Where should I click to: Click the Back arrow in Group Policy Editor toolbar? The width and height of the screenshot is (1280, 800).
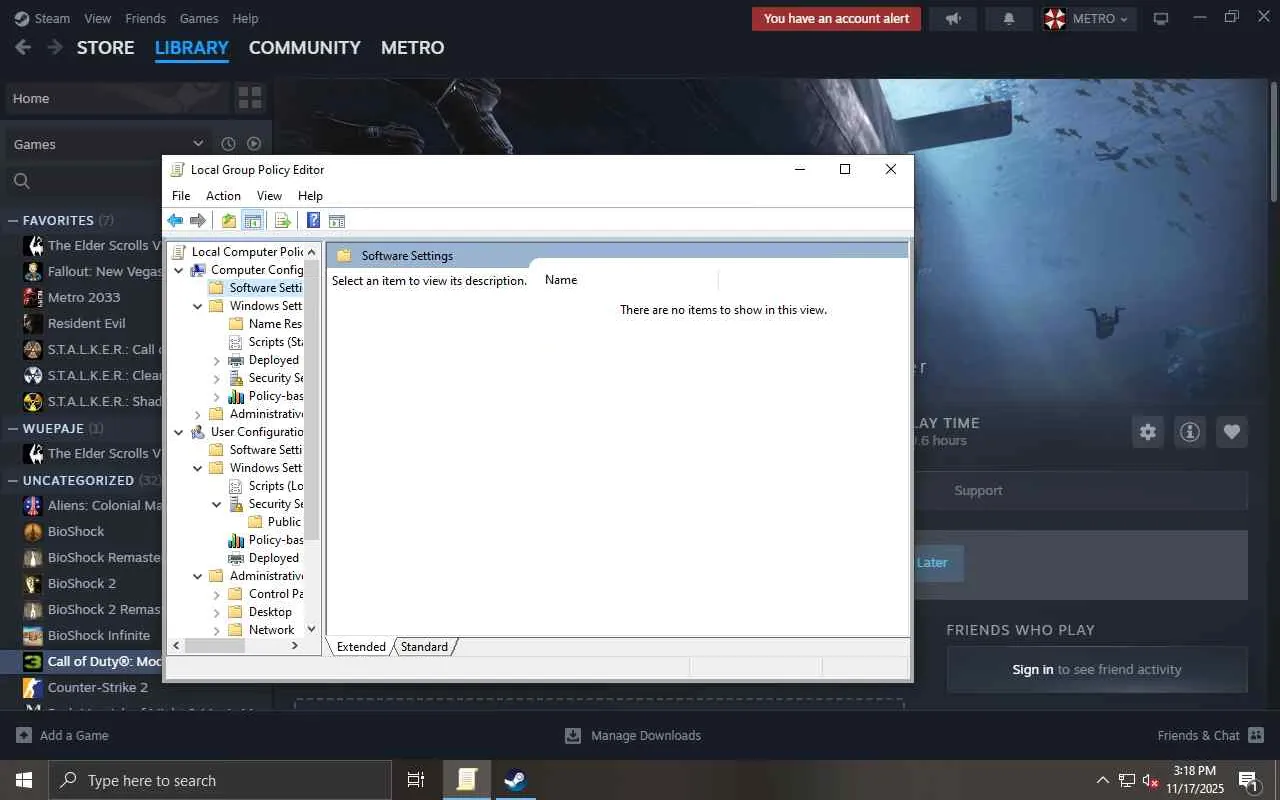tap(175, 221)
